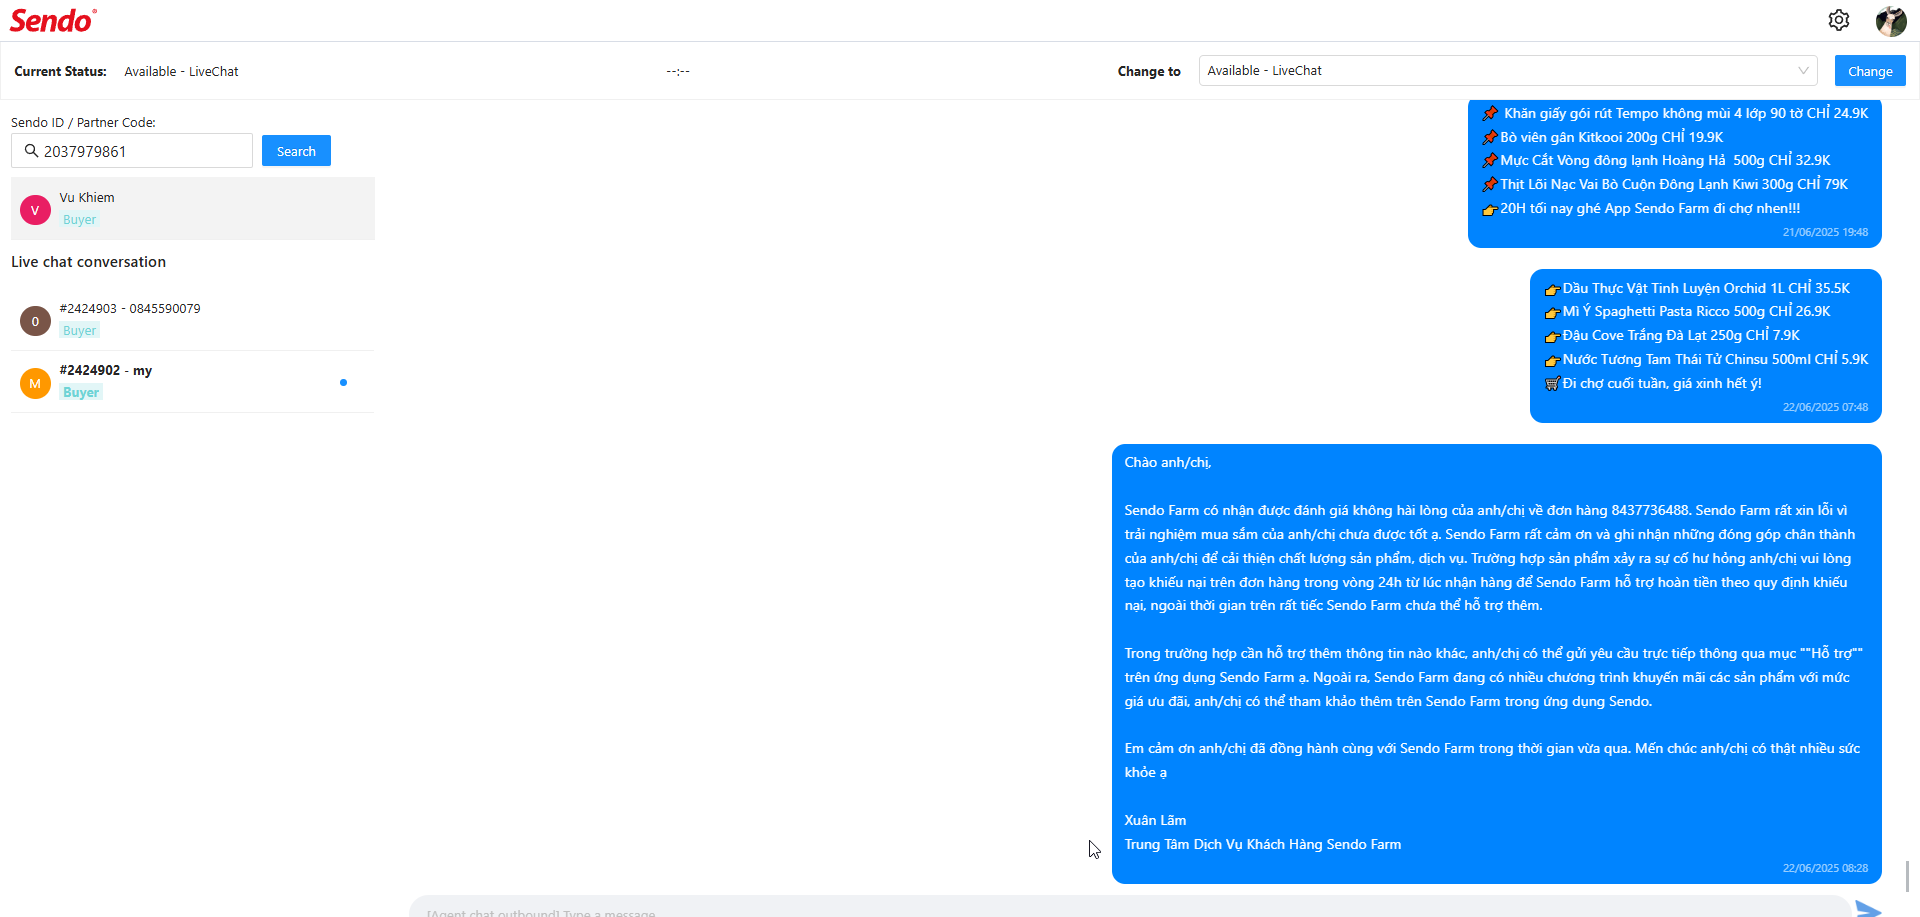Screen dimensions: 1920x917
Task: Click the signature name Xuân Lãm
Action: click(x=1155, y=820)
